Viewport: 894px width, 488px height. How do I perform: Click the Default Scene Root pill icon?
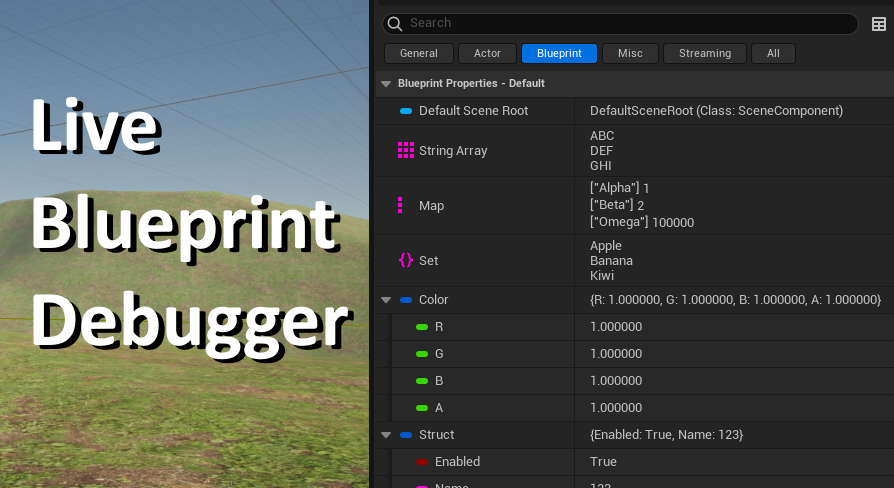[x=406, y=111]
